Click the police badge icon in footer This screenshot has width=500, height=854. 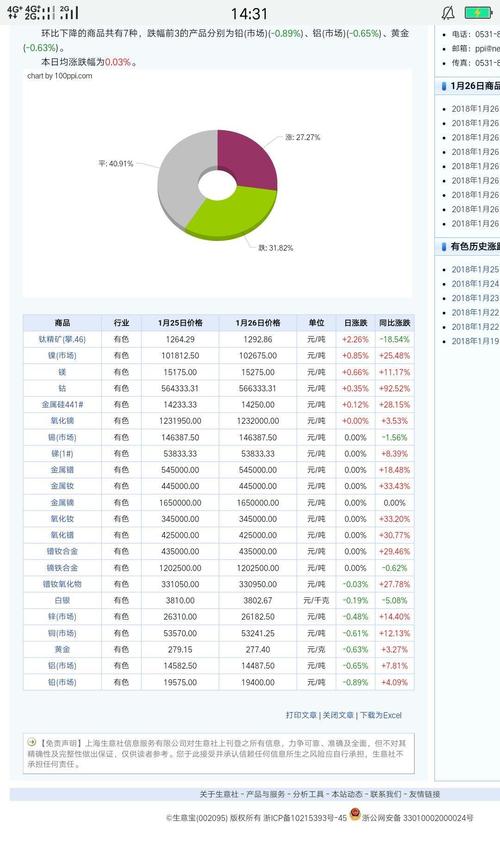pyautogui.click(x=355, y=814)
